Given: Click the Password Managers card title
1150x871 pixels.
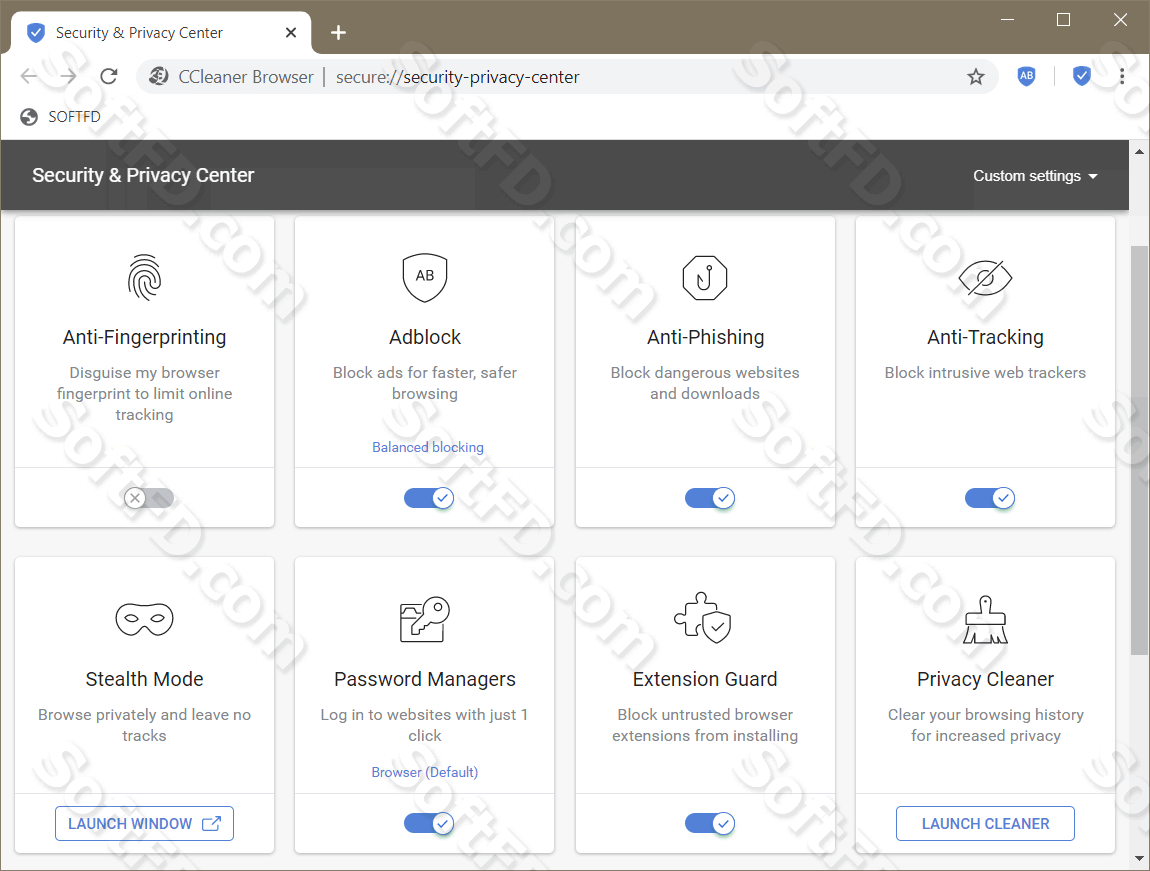Looking at the screenshot, I should (425, 679).
